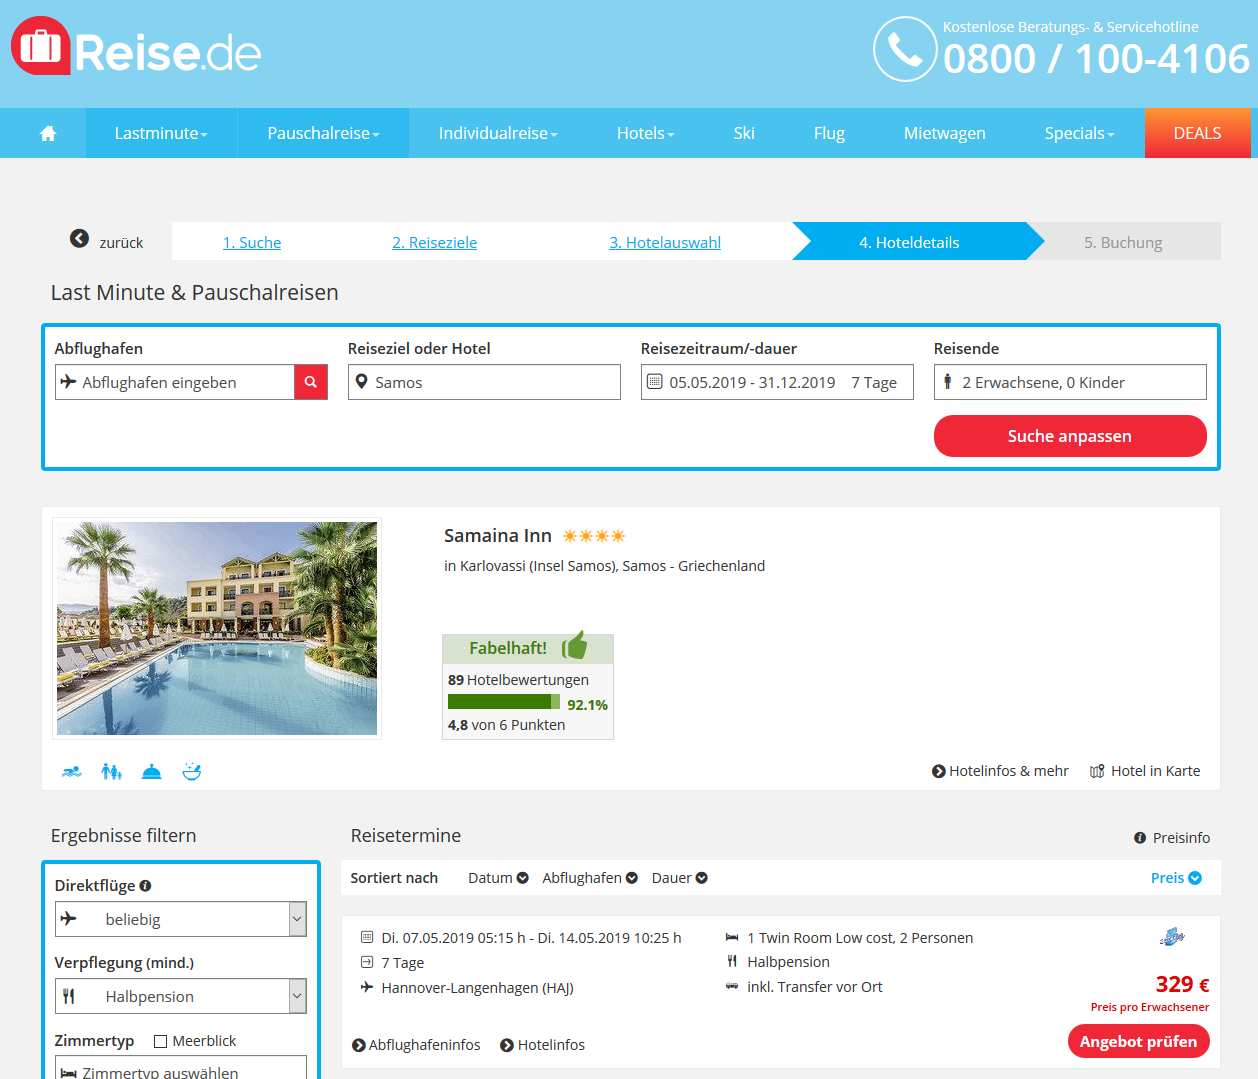1258x1079 pixels.
Task: Go to step 3. Hotelauswahl
Action: coord(665,242)
